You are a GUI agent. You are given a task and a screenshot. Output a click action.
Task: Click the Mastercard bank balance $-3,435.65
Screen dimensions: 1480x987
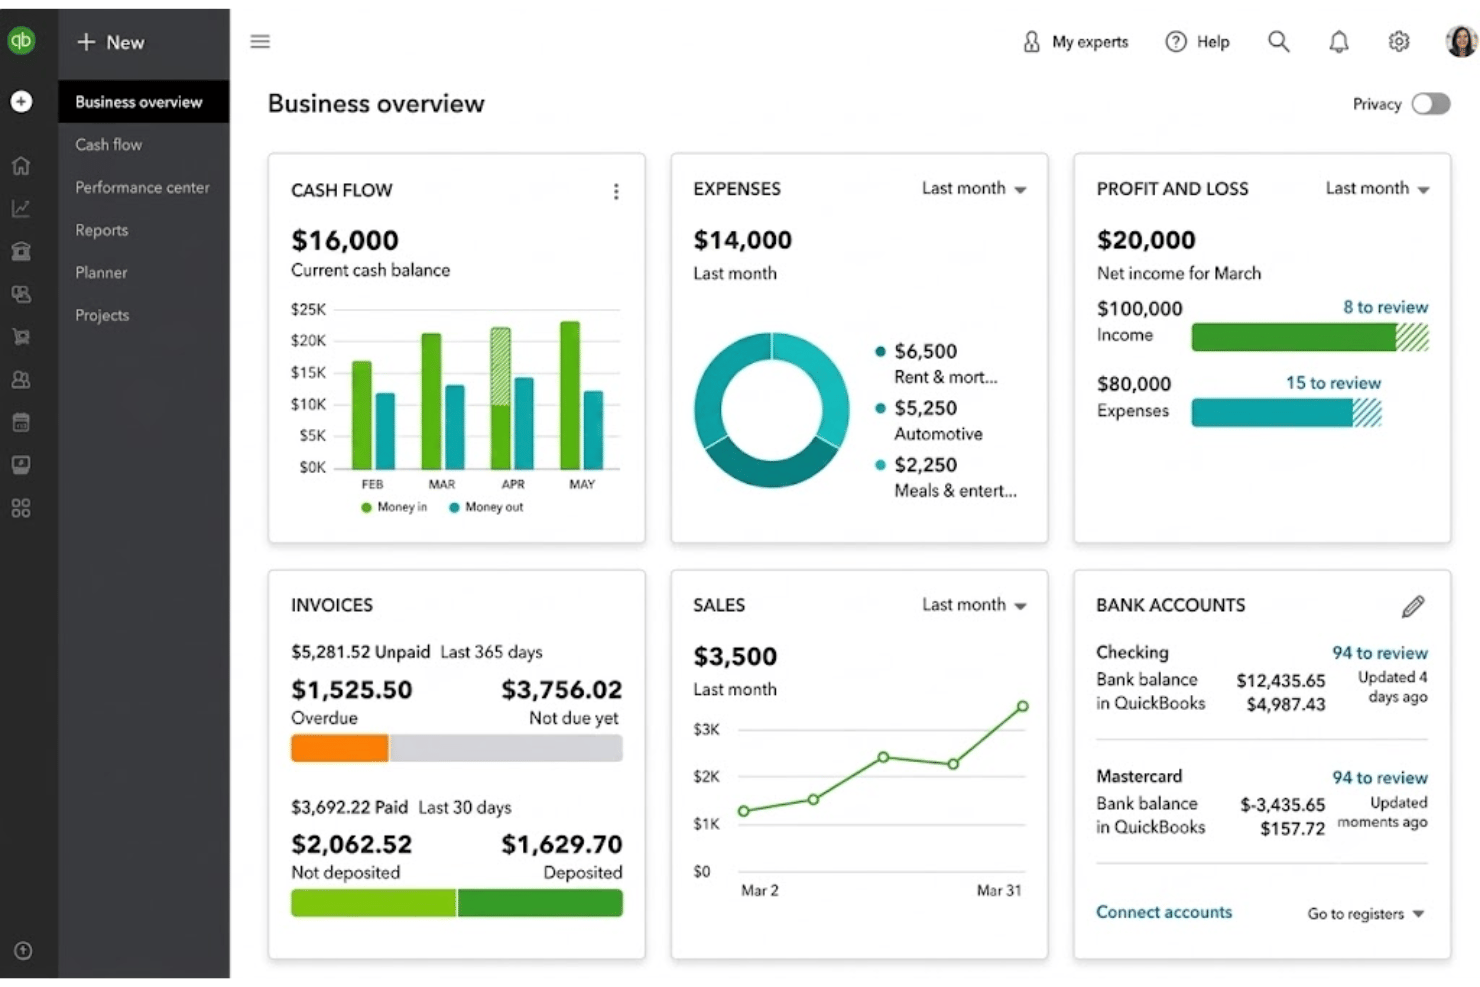pyautogui.click(x=1283, y=805)
